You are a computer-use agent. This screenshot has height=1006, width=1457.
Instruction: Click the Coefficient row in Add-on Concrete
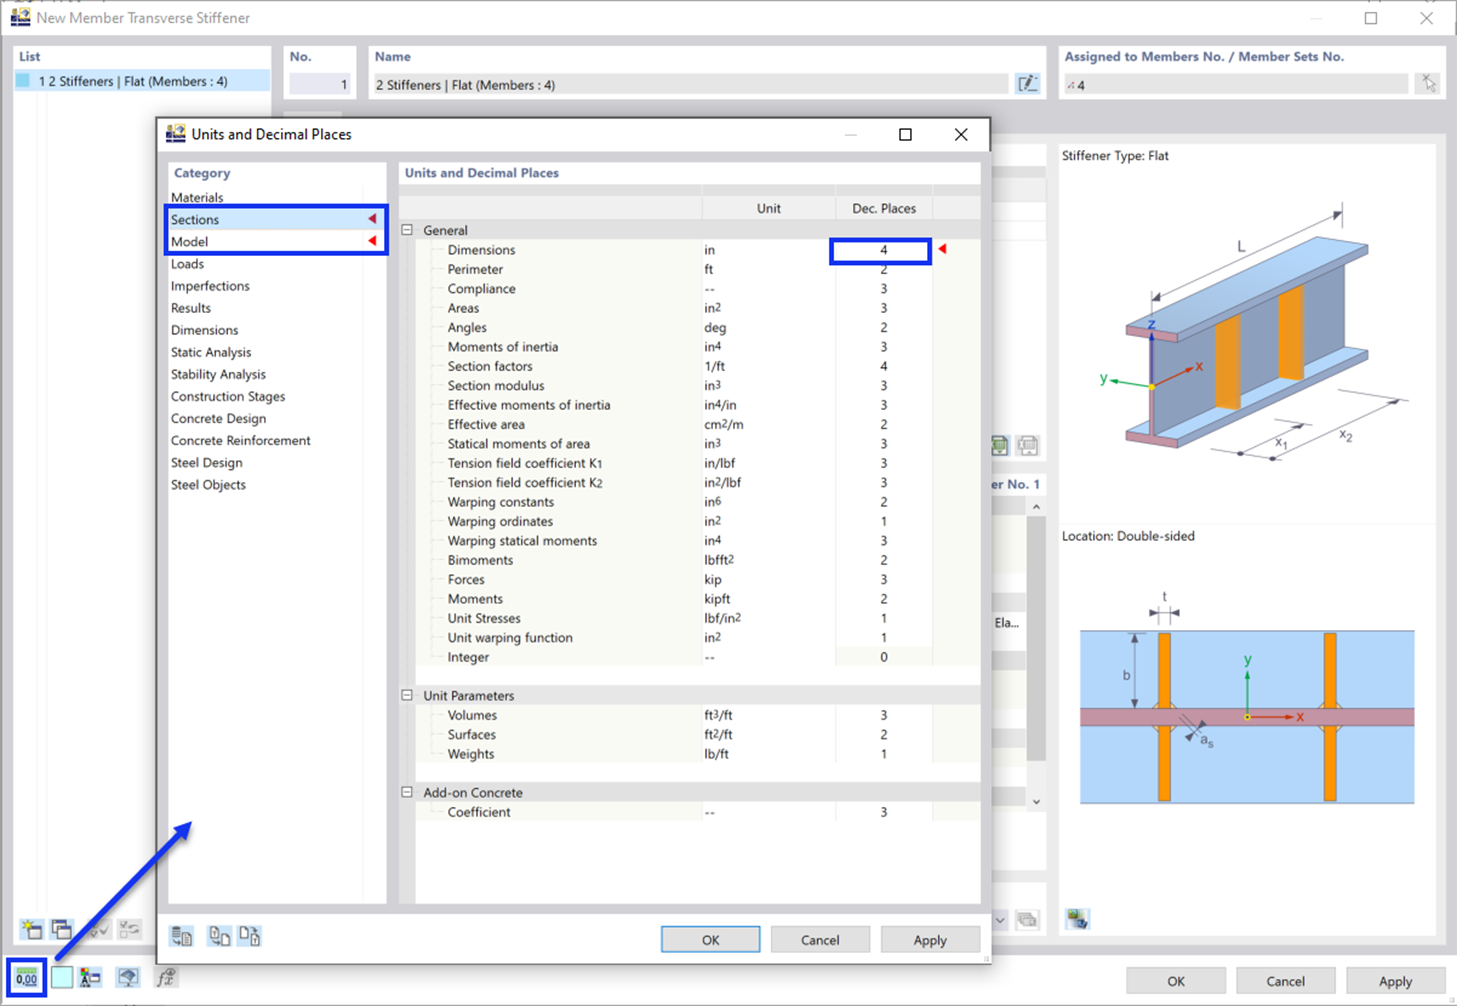[x=697, y=812]
